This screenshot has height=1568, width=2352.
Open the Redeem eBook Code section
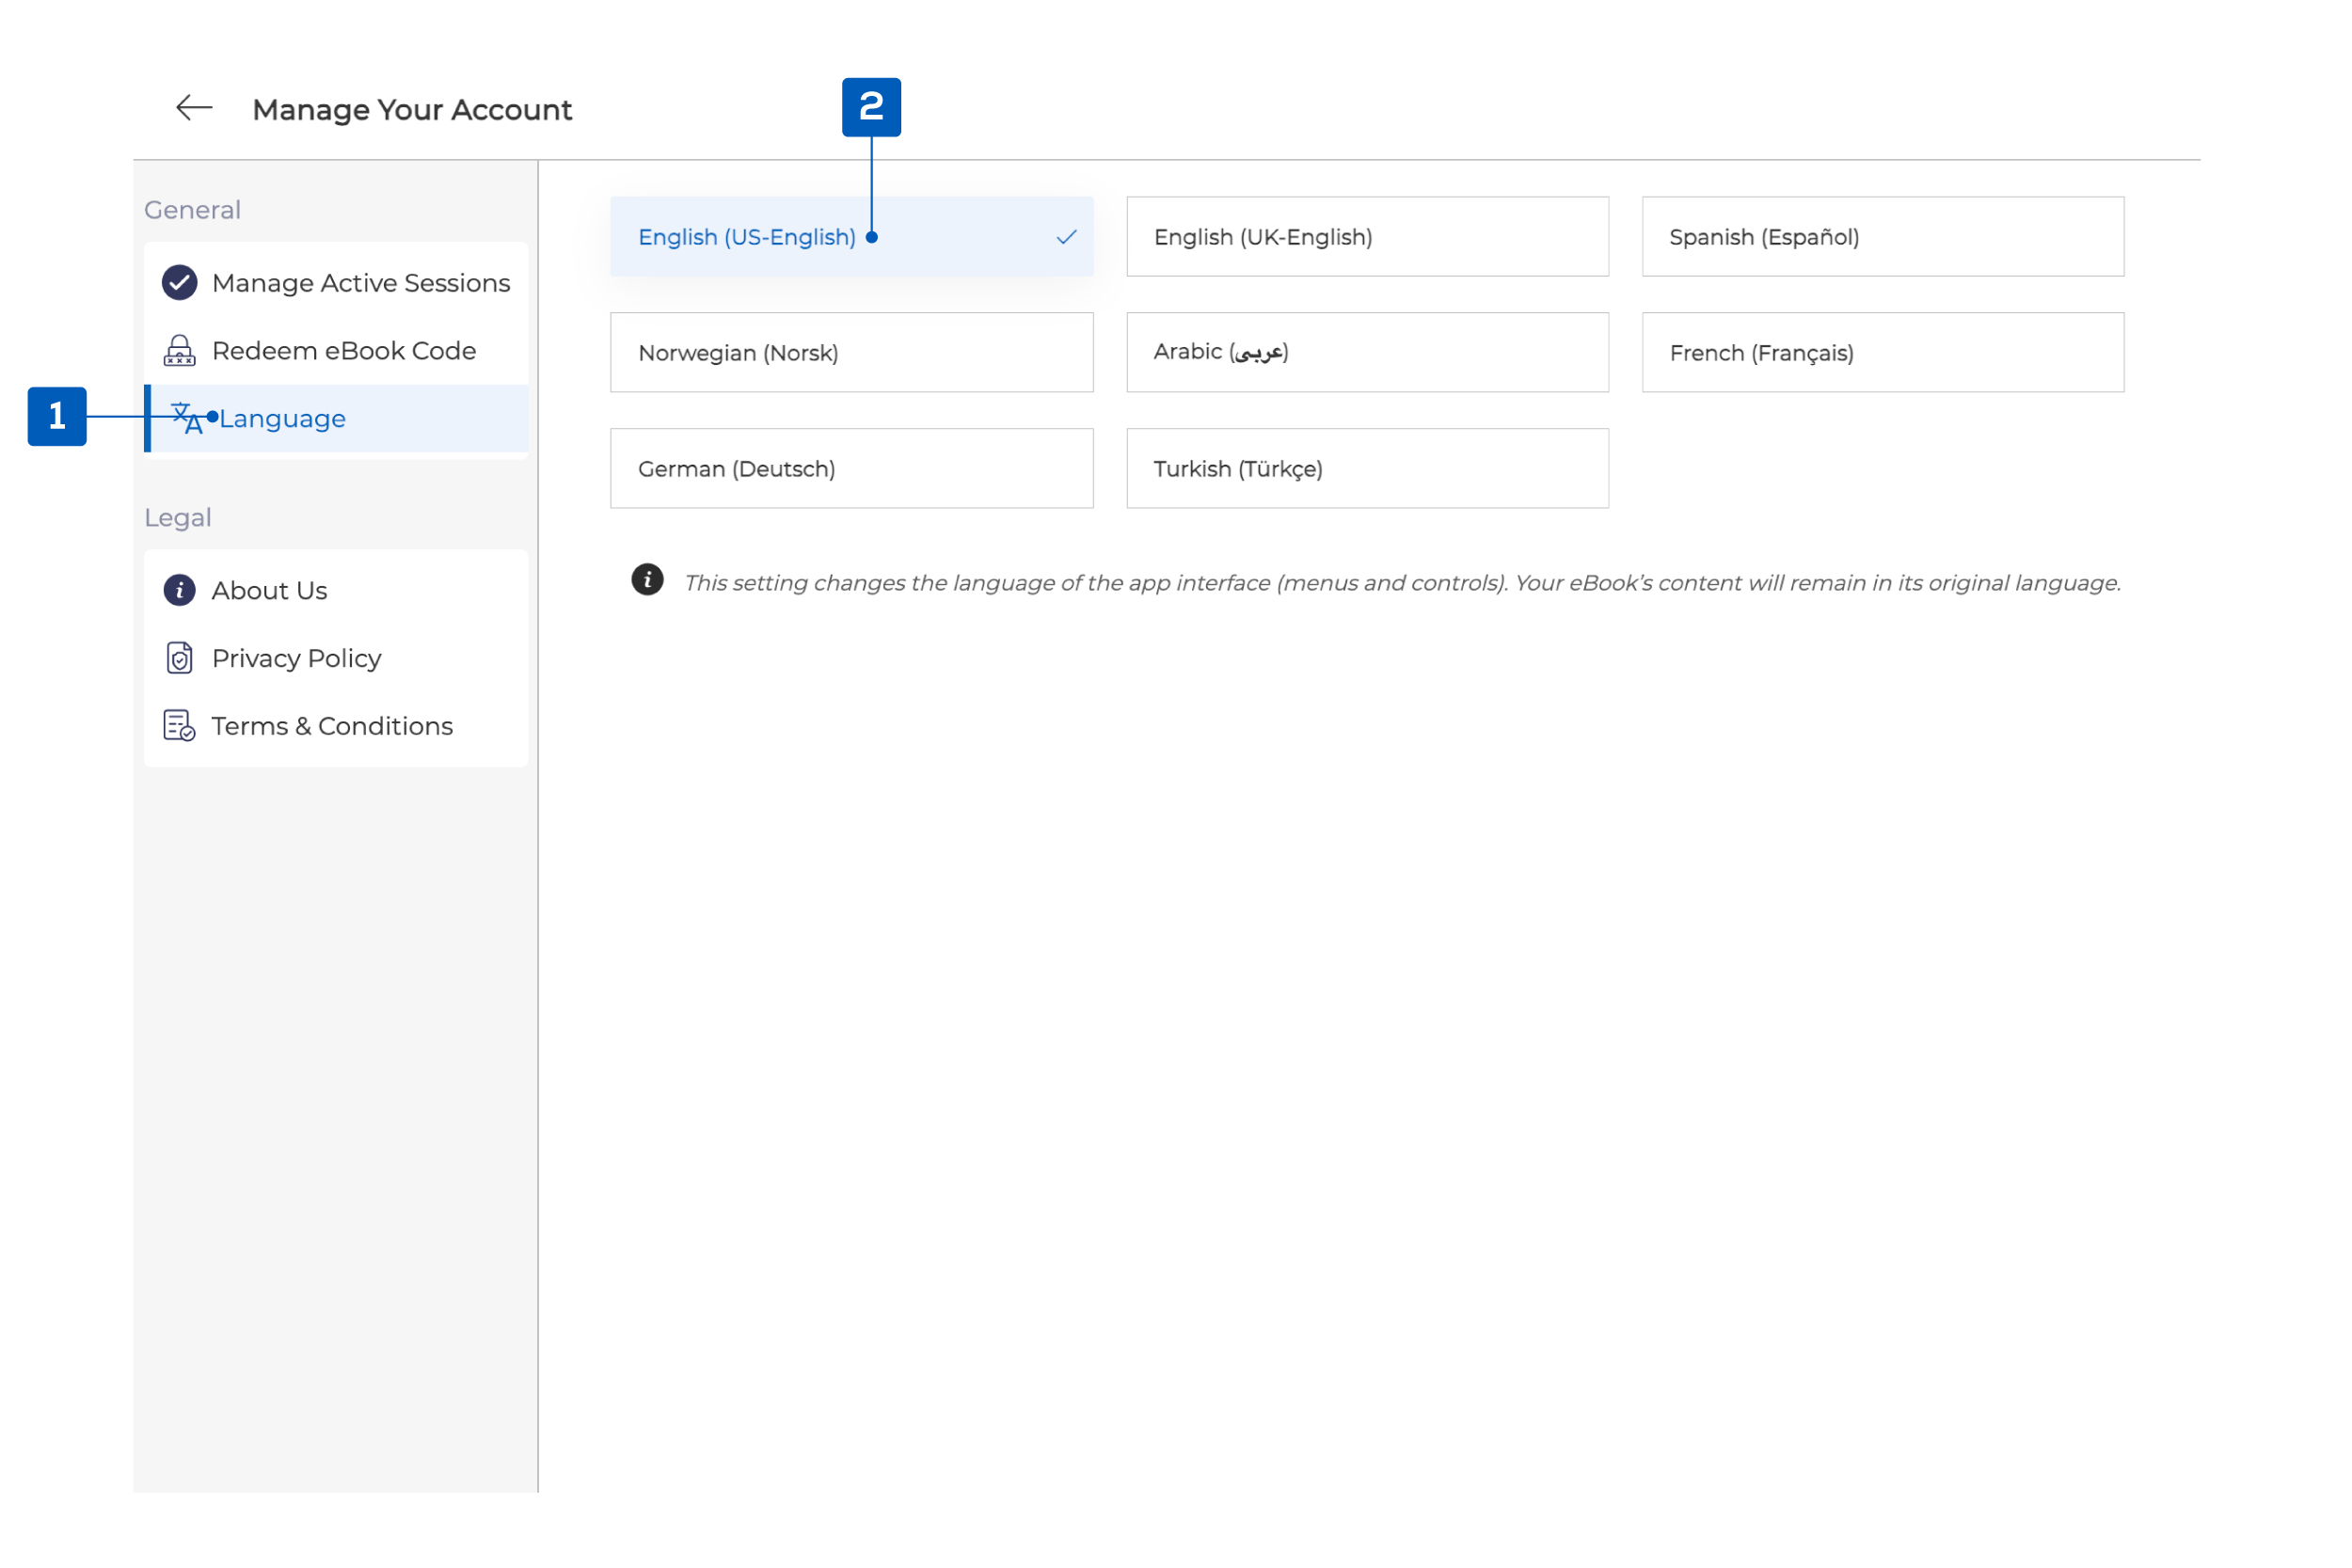click(x=344, y=351)
